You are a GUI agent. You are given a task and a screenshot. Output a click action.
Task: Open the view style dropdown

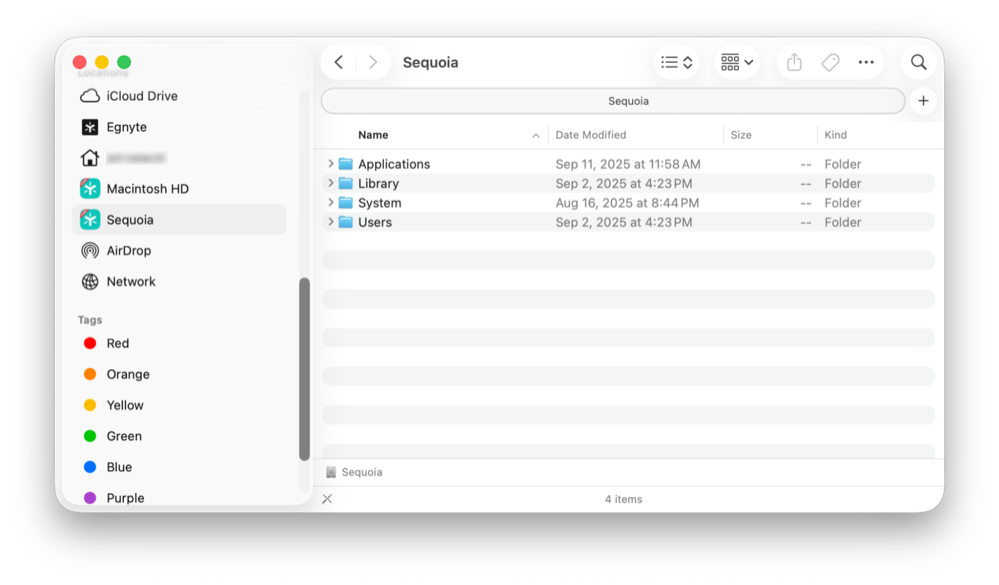pos(676,61)
